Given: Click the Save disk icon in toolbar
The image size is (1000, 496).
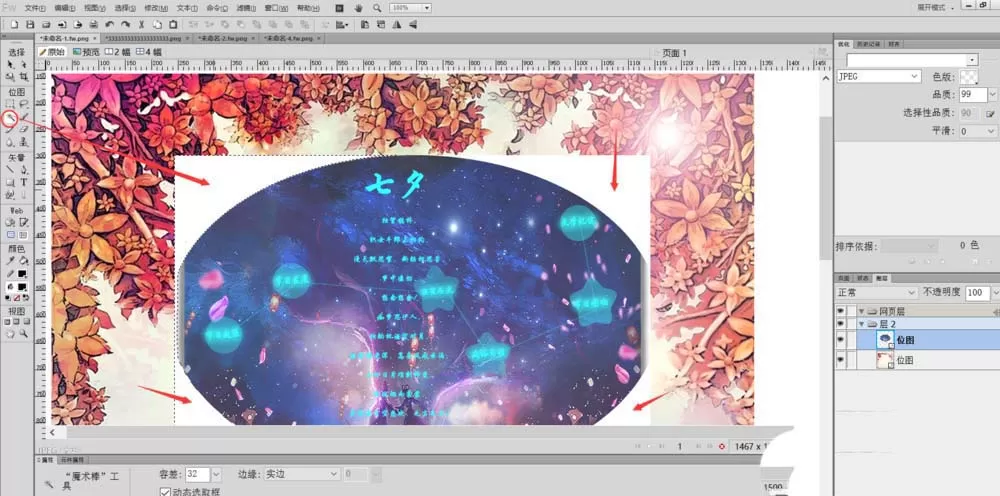Looking at the screenshot, I should tap(29, 25).
